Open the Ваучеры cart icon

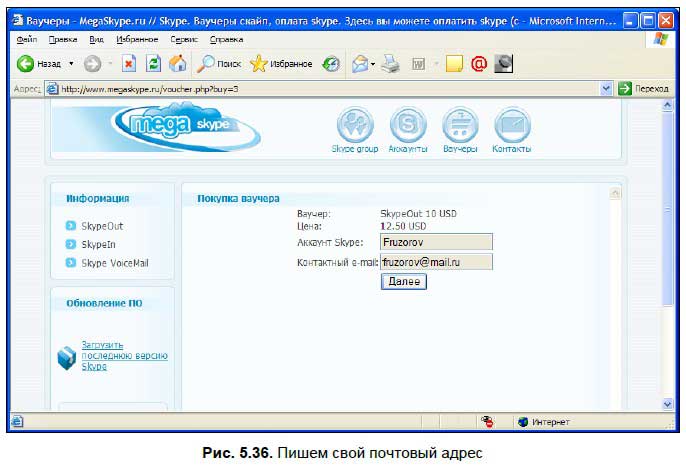pyautogui.click(x=460, y=126)
